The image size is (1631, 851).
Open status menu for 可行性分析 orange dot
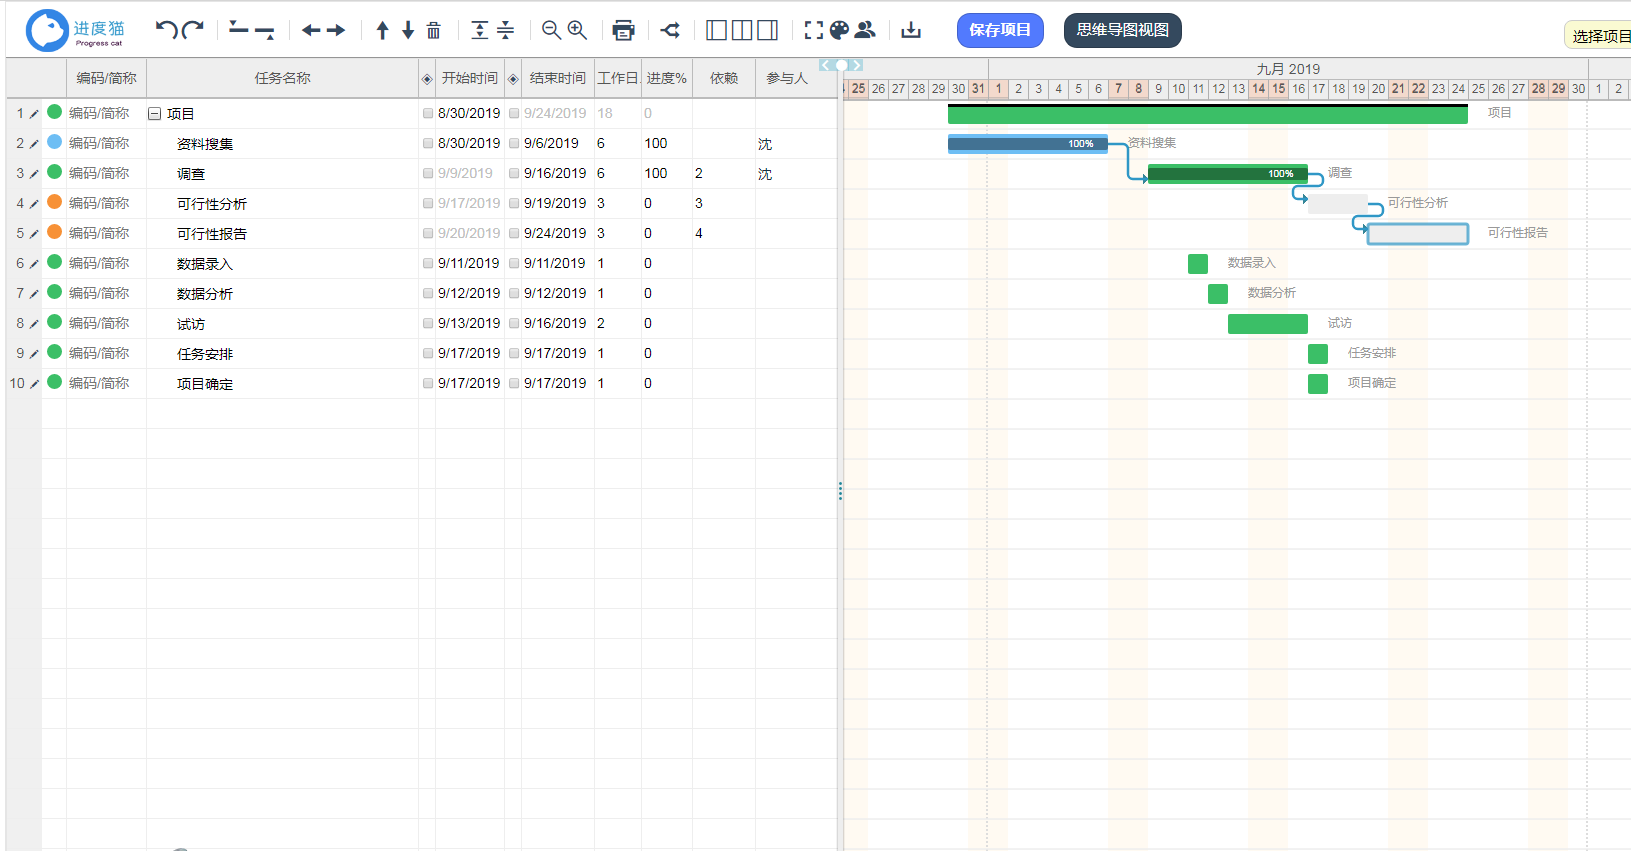coord(55,202)
